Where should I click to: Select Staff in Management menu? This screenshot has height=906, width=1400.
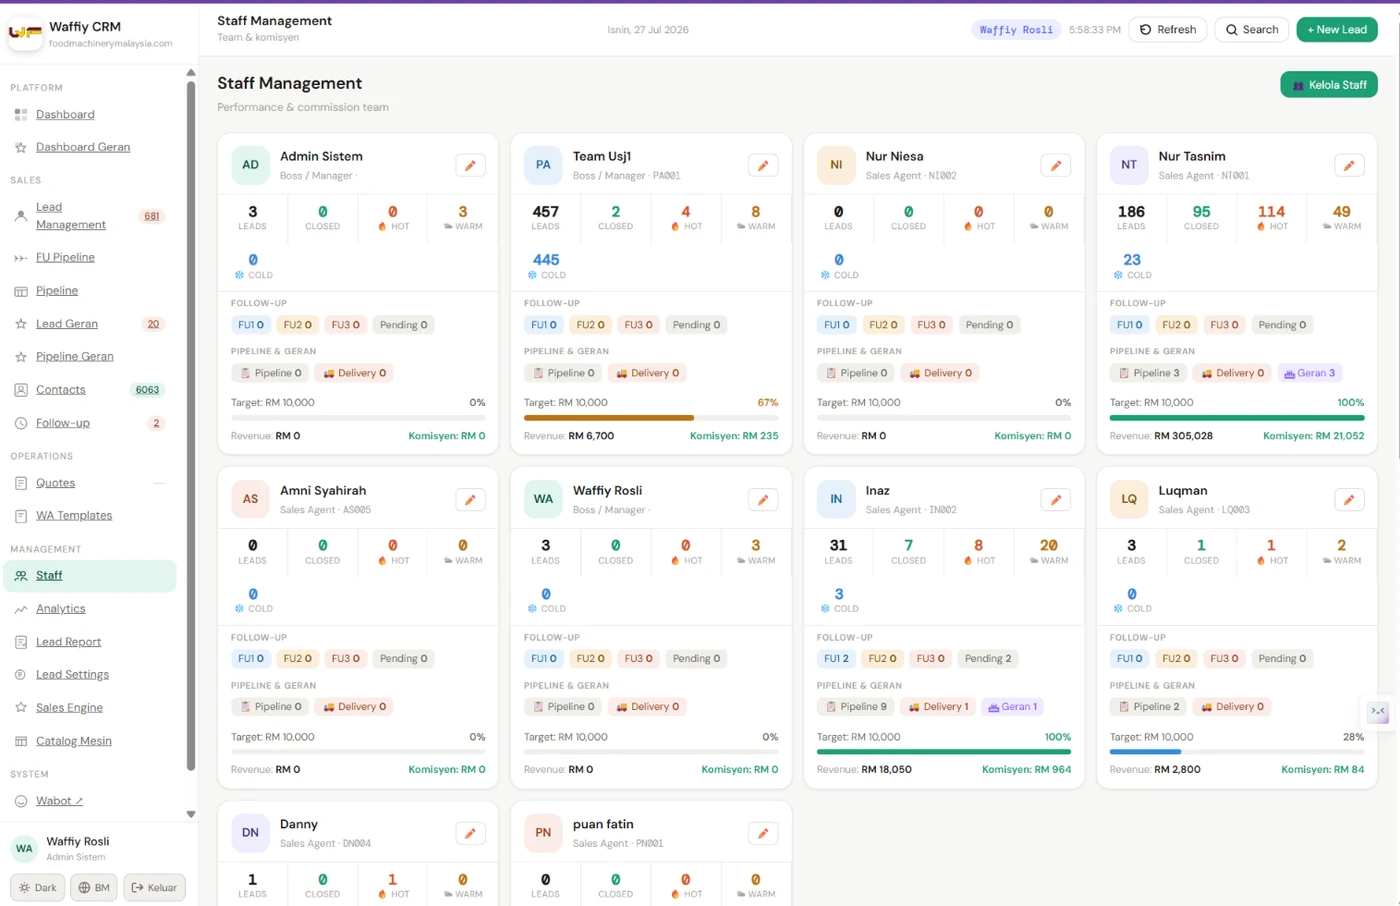tap(90, 576)
